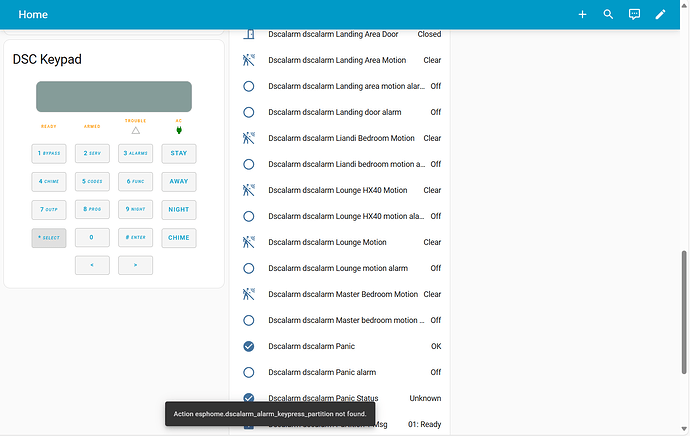Click motion icon for Lounge HX40 Motion
Image resolution: width=690 pixels, height=436 pixels.
(x=249, y=190)
